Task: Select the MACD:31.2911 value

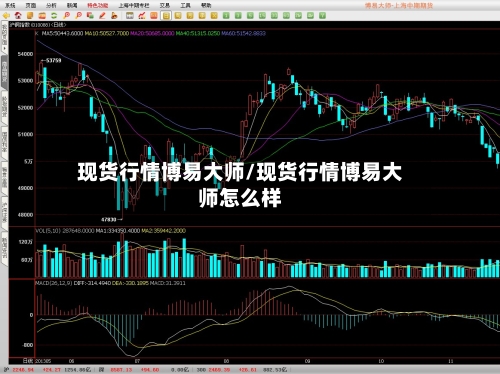Action: [167, 283]
